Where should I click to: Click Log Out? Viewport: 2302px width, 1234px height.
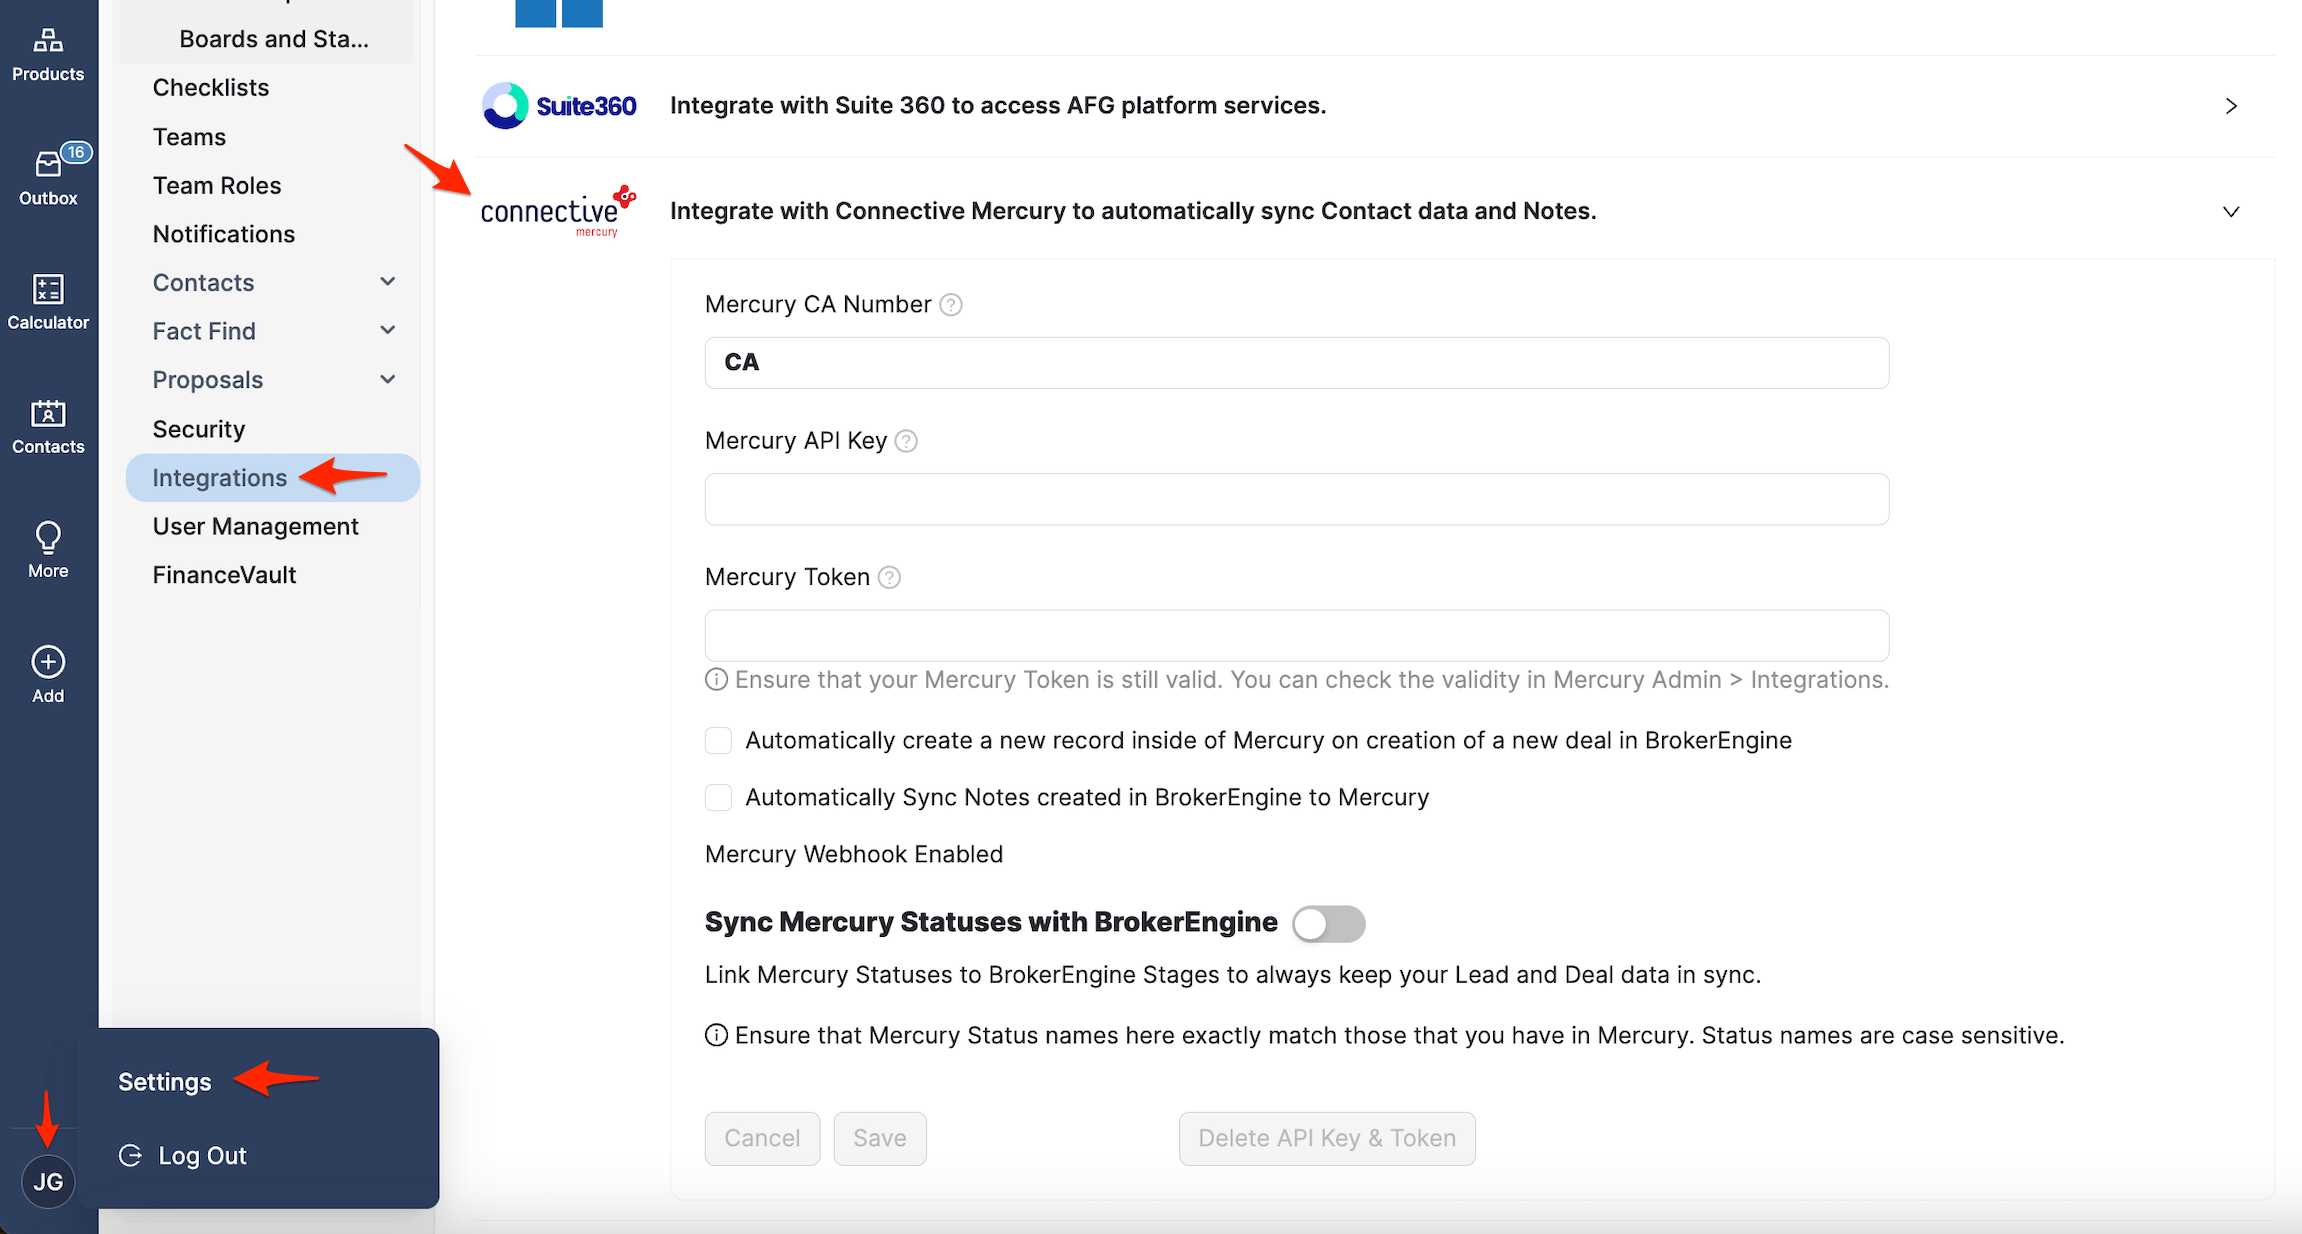coord(202,1155)
